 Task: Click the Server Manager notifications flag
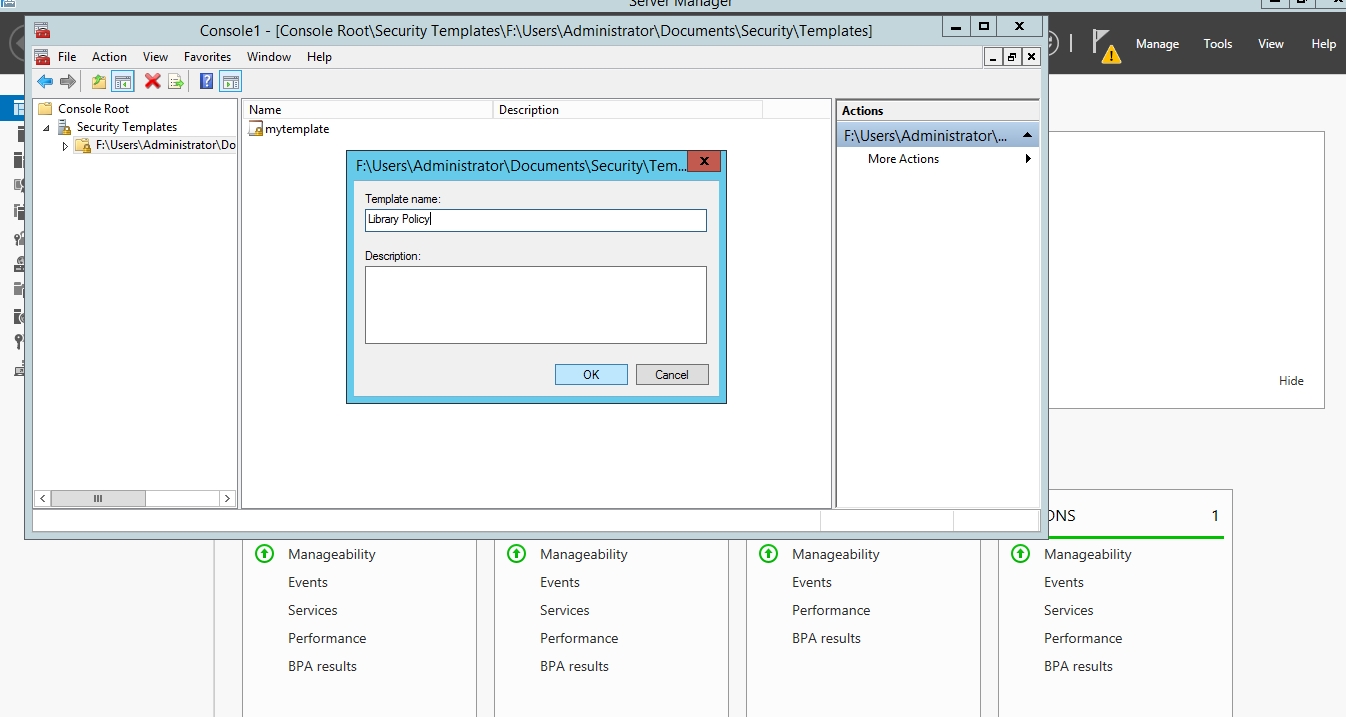tap(1104, 44)
